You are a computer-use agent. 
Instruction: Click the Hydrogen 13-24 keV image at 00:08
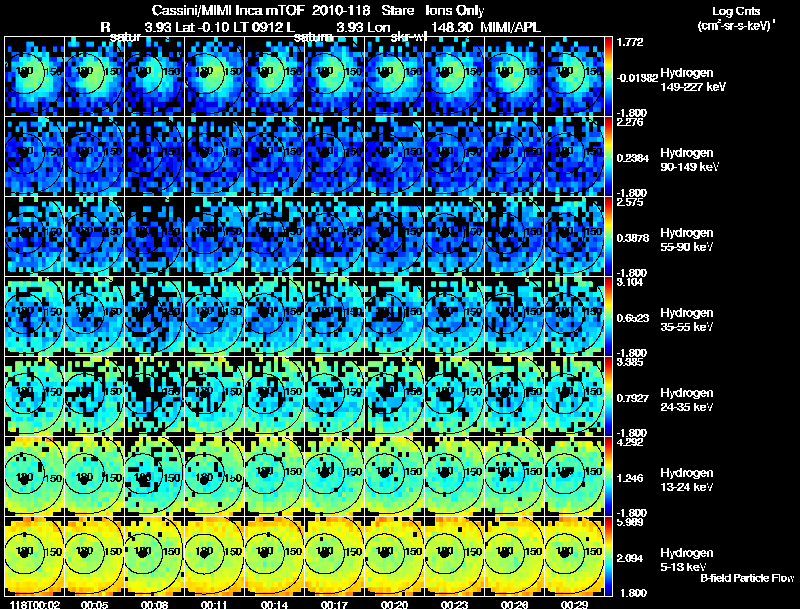point(155,476)
